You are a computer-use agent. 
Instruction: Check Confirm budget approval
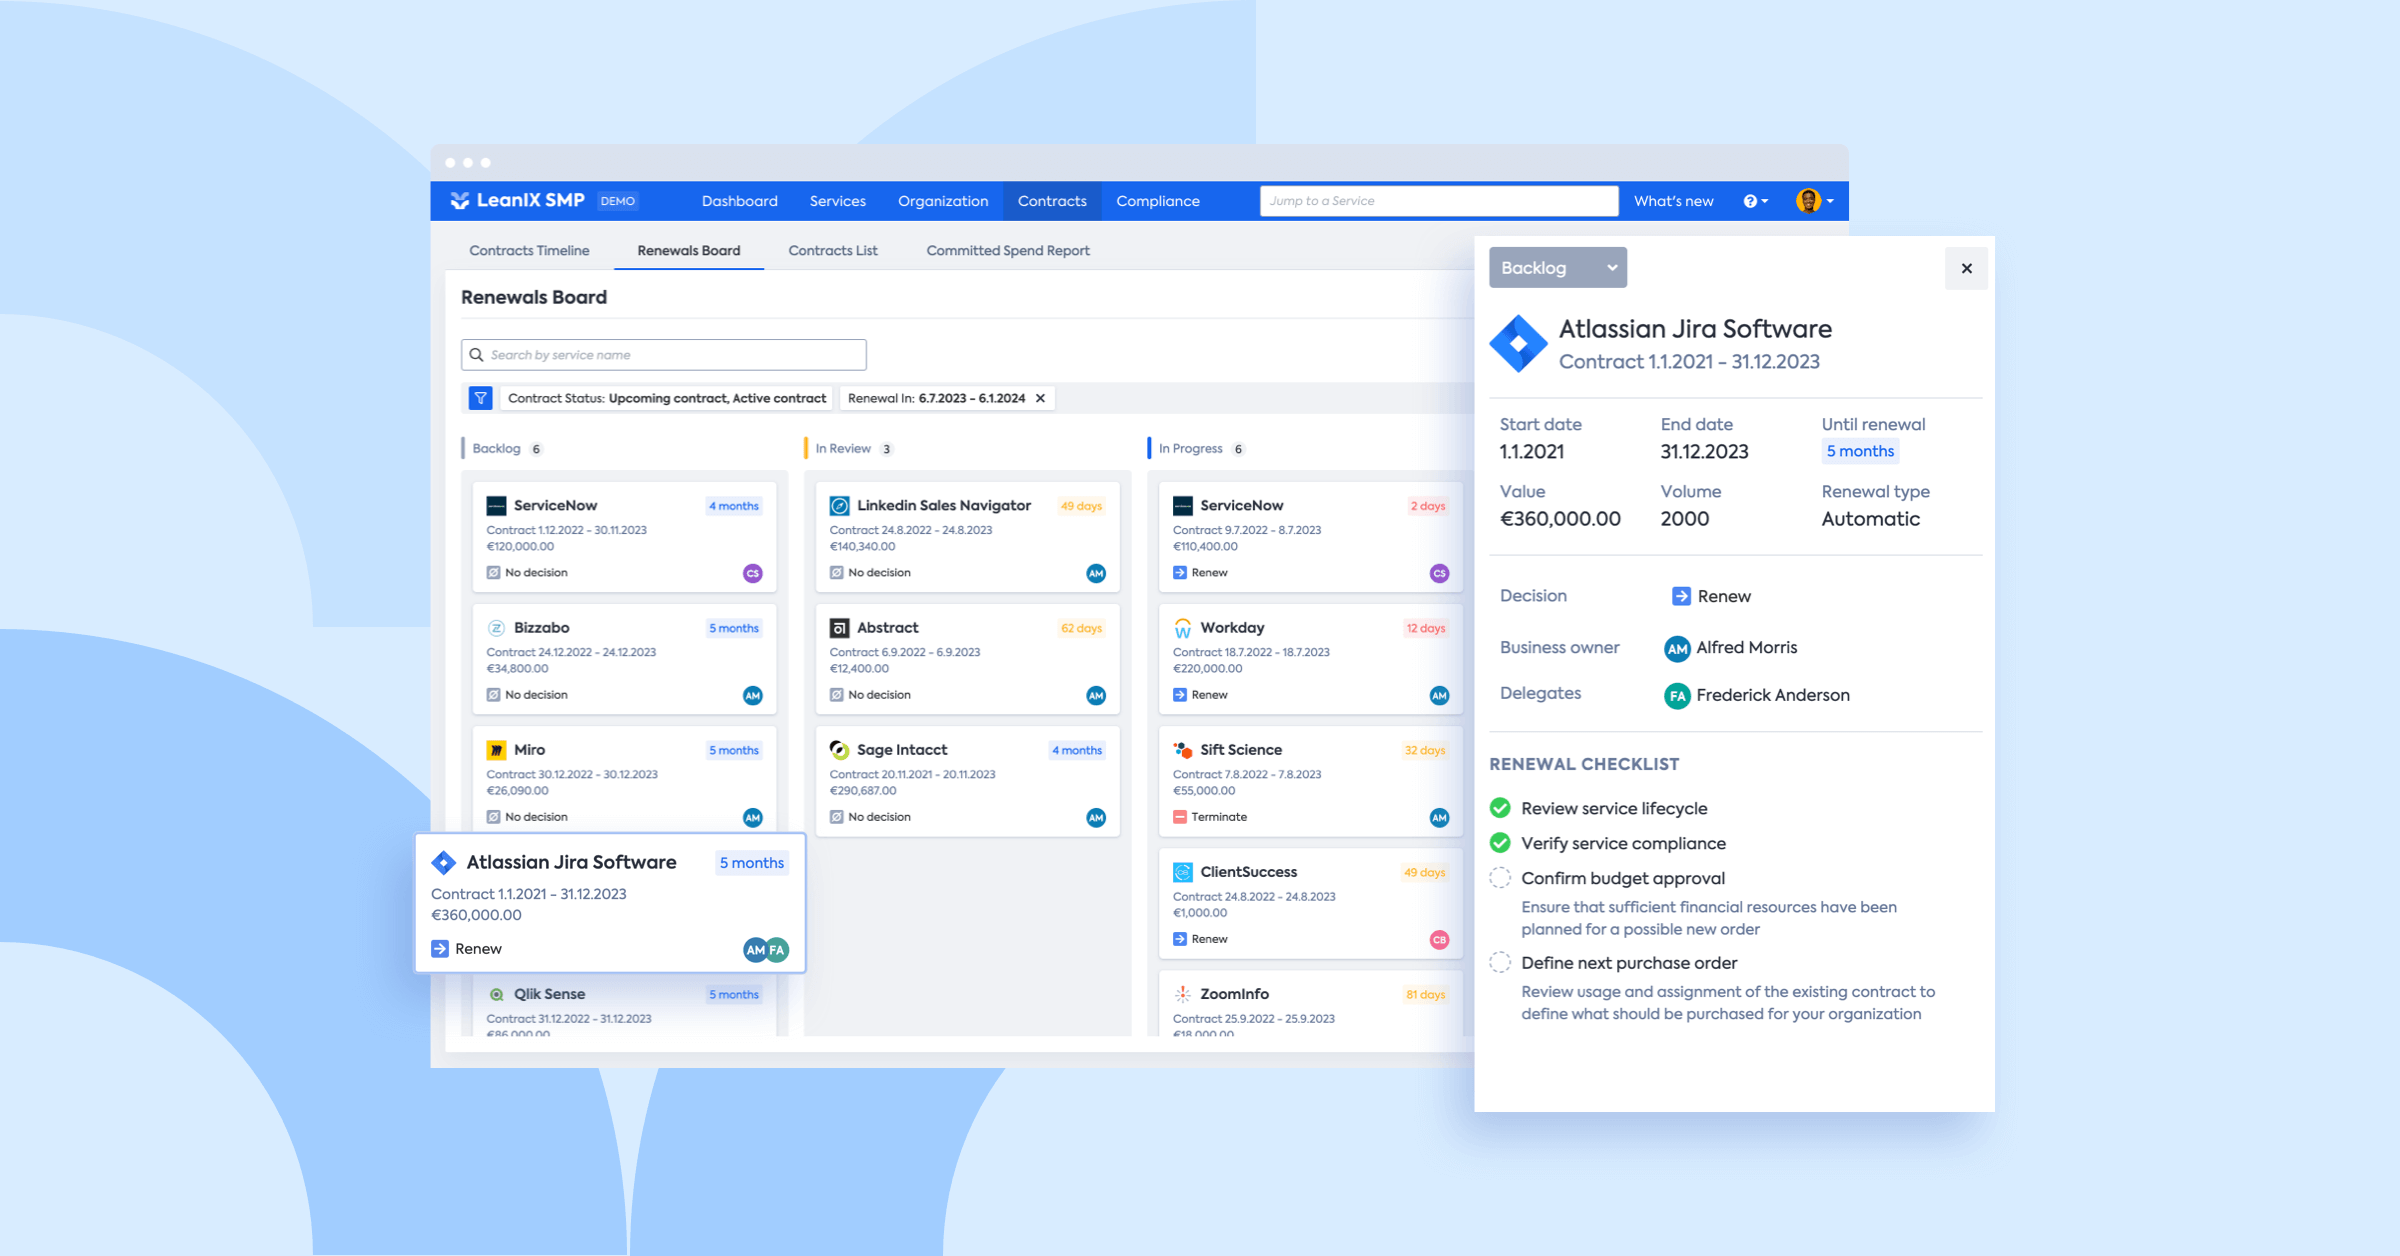coord(1500,878)
